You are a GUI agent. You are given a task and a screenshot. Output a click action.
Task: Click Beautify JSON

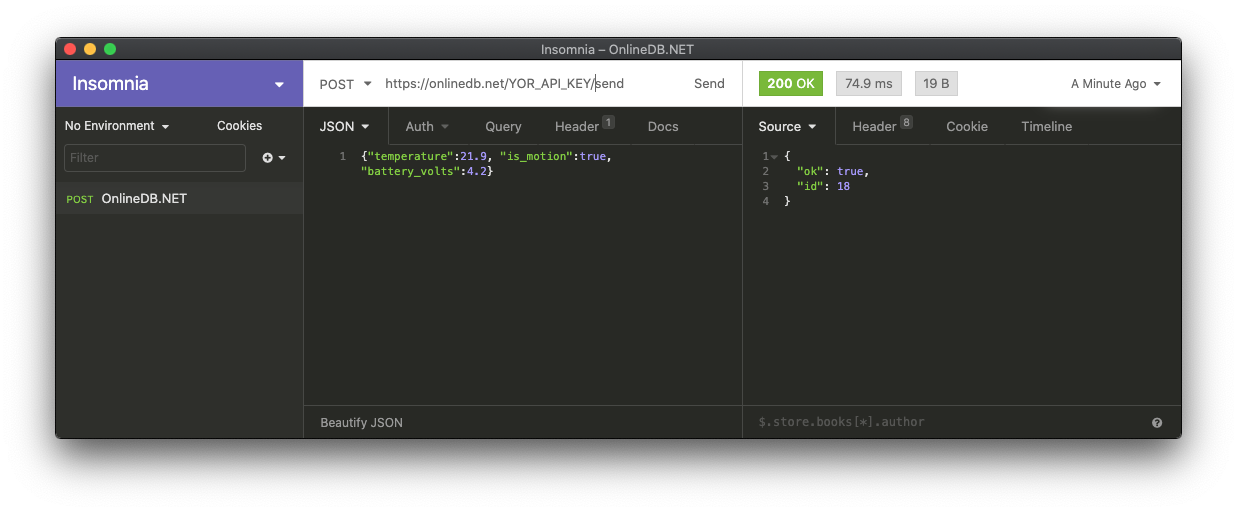coord(361,422)
